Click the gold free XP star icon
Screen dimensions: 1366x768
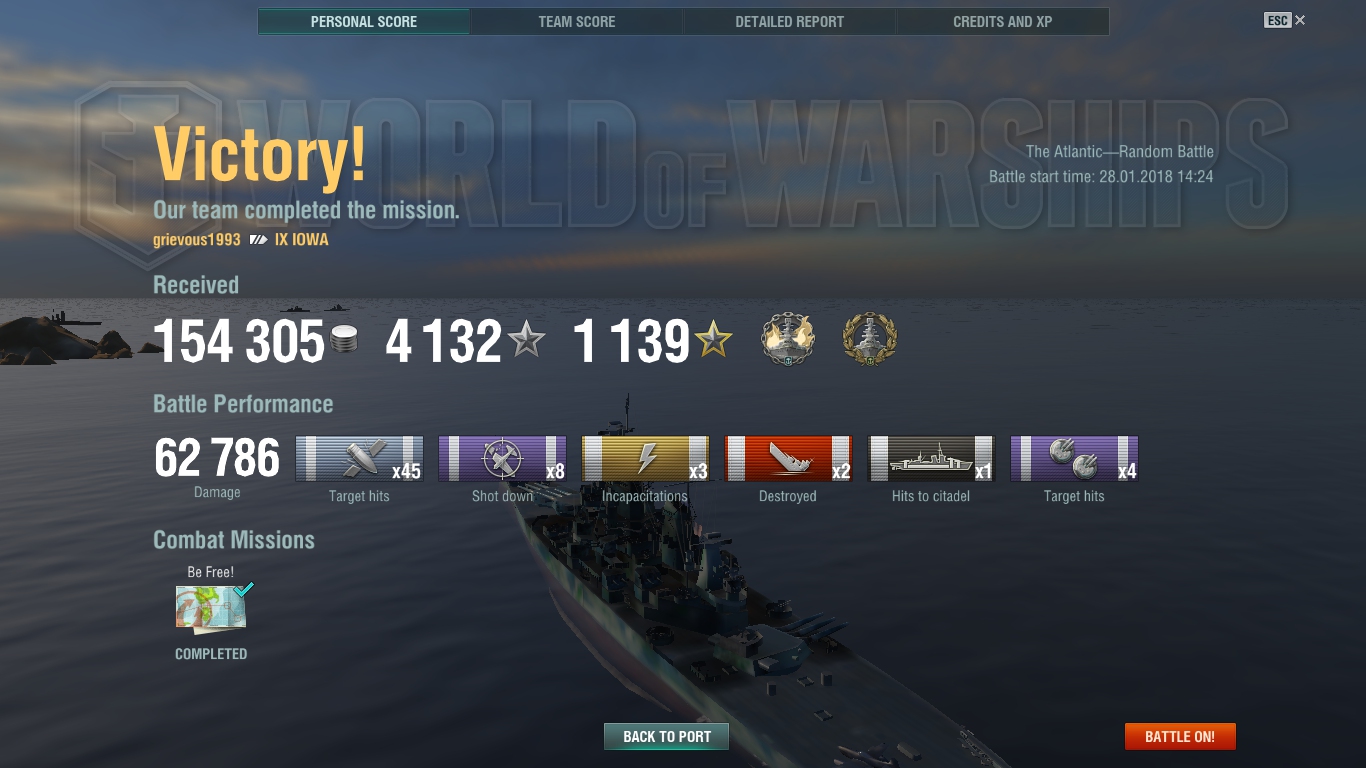pos(714,341)
